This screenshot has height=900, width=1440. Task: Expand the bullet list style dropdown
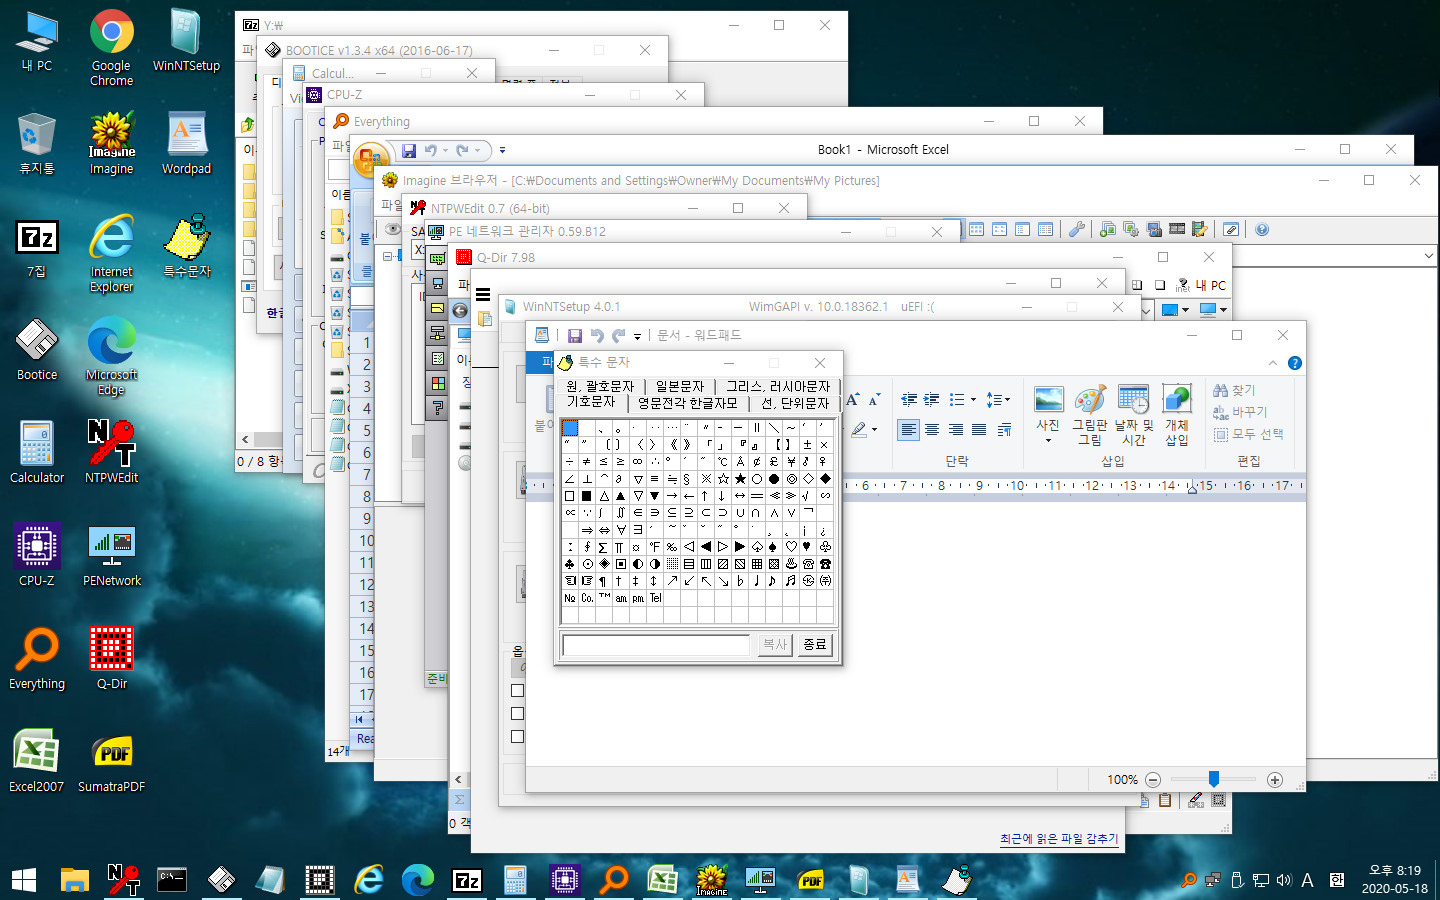pos(973,400)
